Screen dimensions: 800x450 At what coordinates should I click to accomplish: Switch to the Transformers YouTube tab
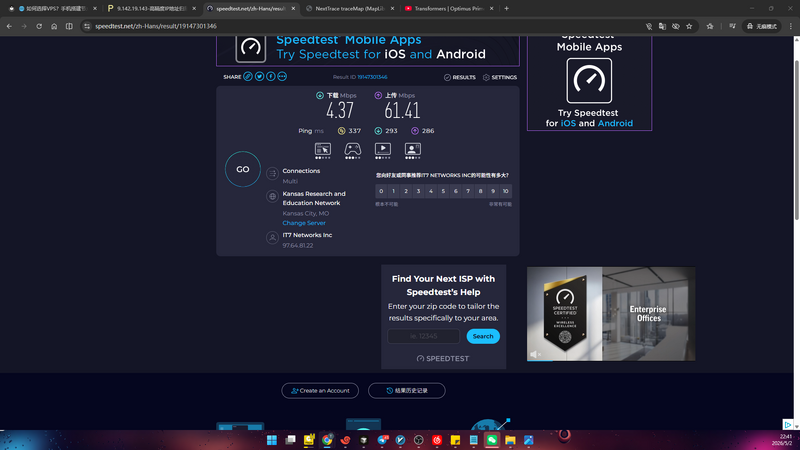tap(449, 9)
